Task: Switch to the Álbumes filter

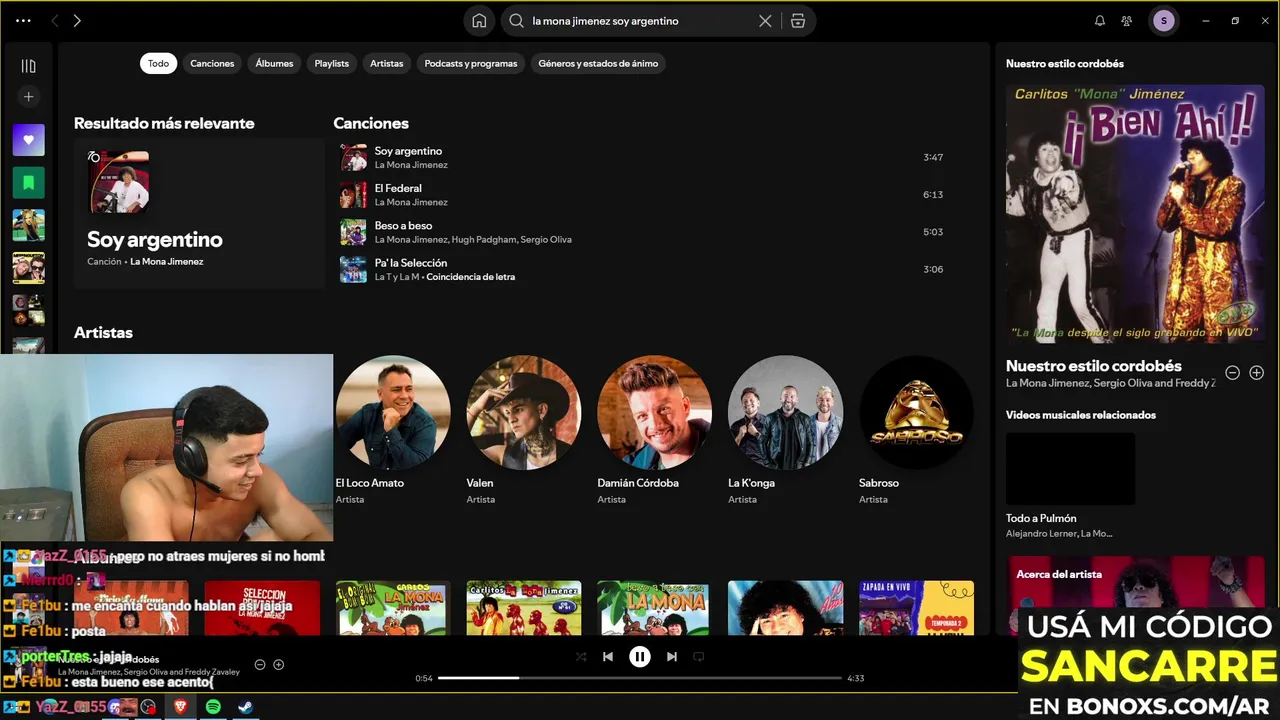Action: point(274,63)
